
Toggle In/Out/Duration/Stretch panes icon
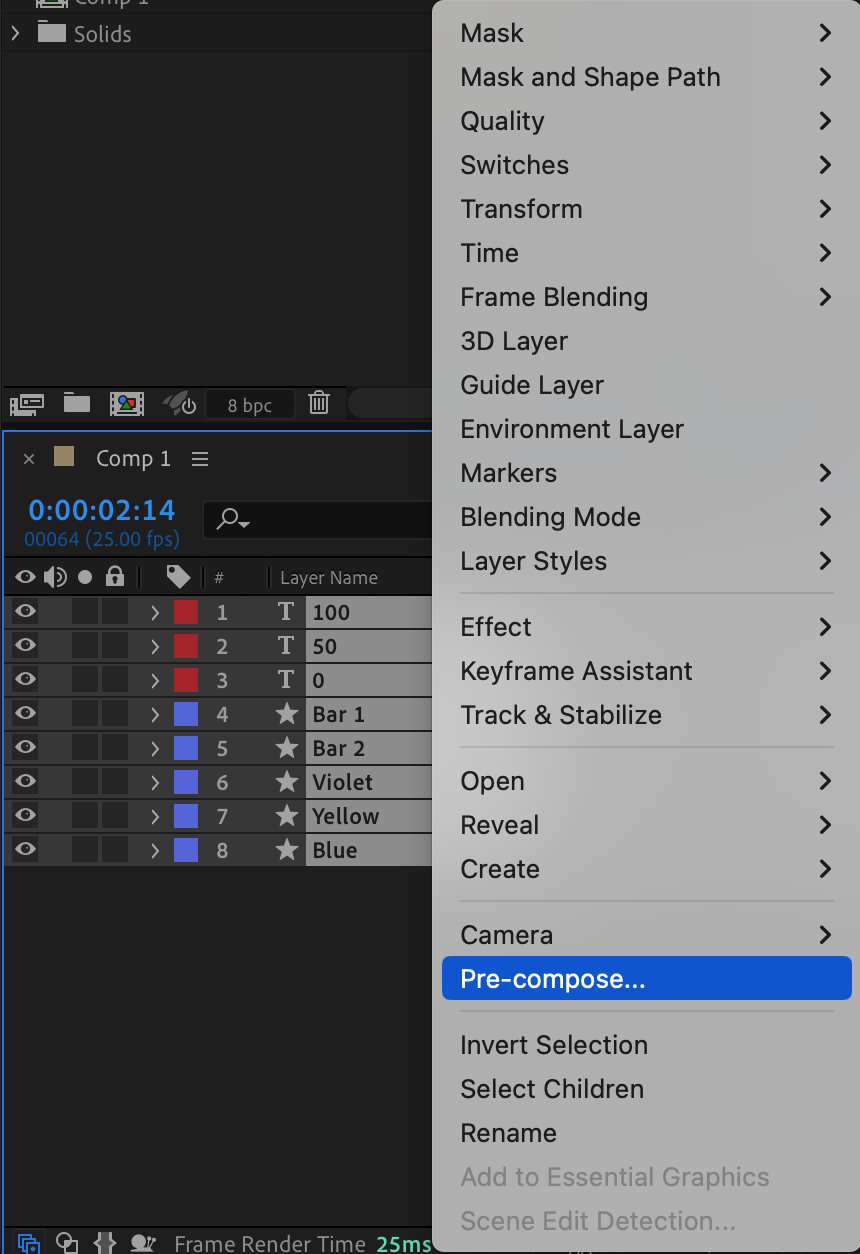pos(105,1243)
